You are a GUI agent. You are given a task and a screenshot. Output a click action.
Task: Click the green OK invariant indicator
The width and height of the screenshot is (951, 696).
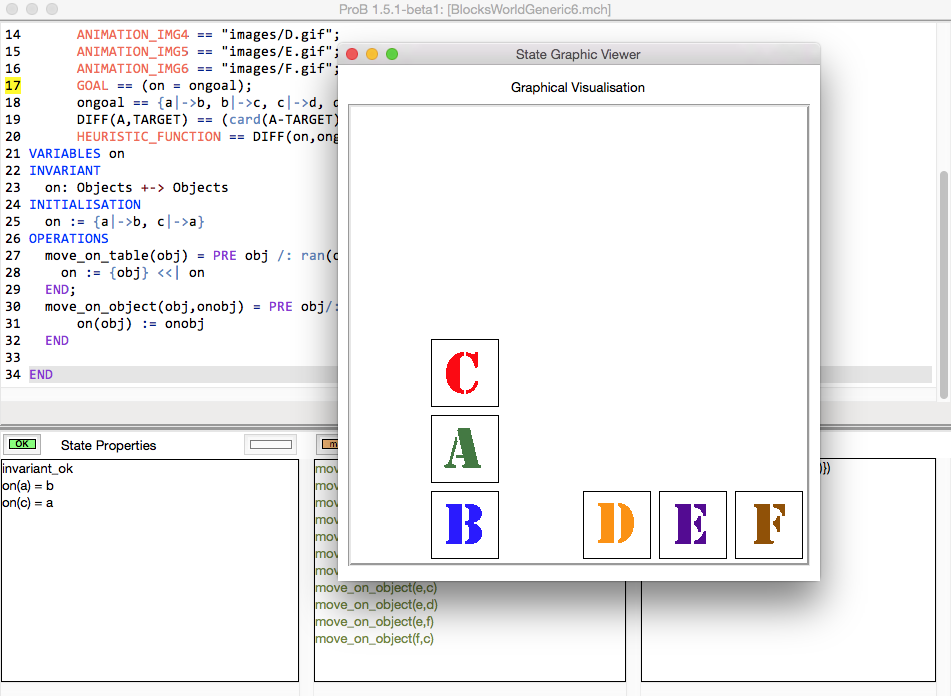tap(20, 444)
